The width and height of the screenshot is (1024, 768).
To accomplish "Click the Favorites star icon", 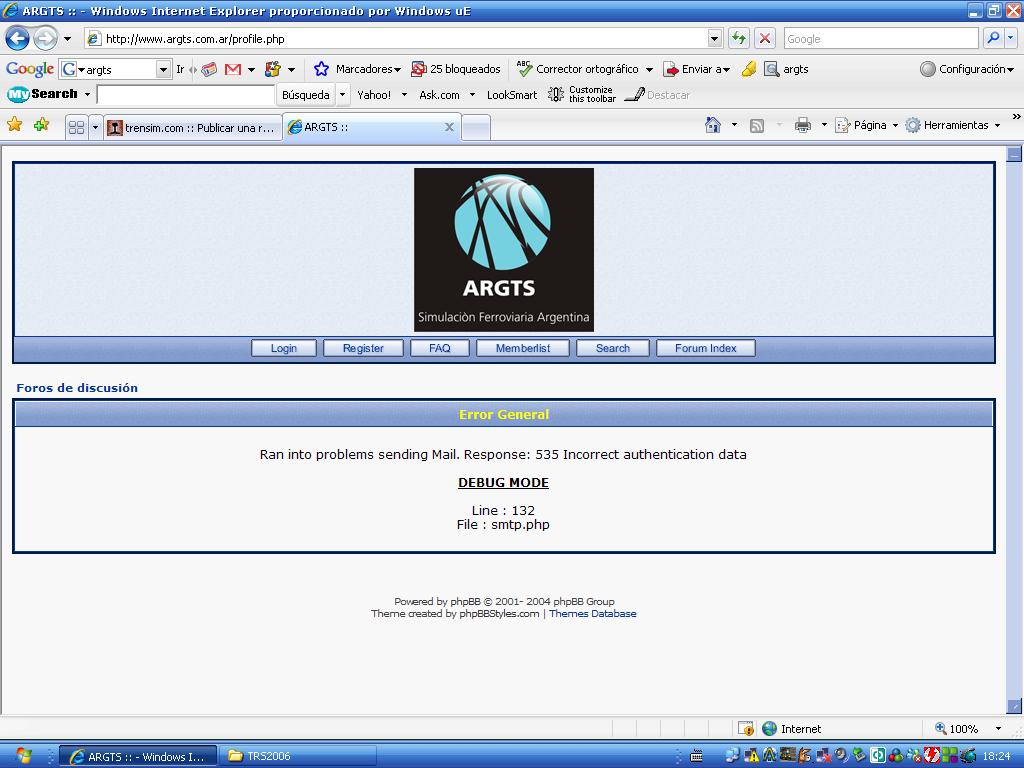I will tap(15, 125).
